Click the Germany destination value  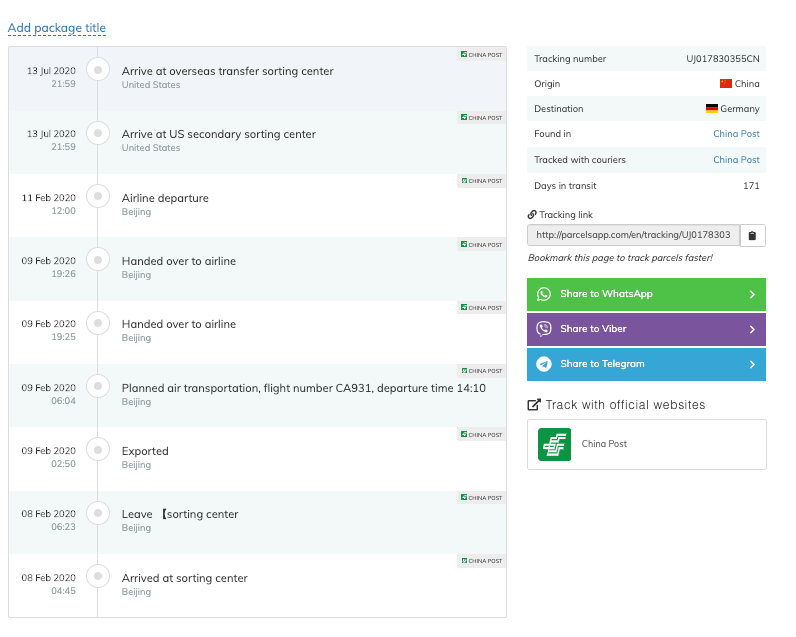click(740, 109)
